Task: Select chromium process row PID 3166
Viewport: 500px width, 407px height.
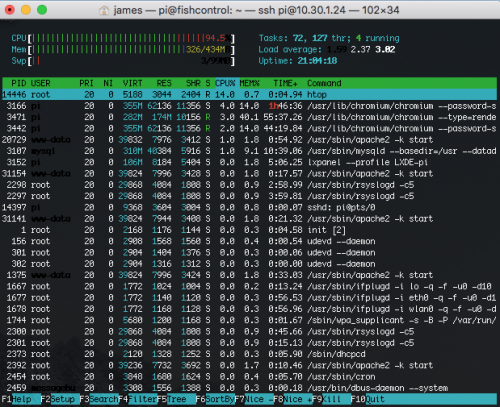Action: click(x=249, y=106)
